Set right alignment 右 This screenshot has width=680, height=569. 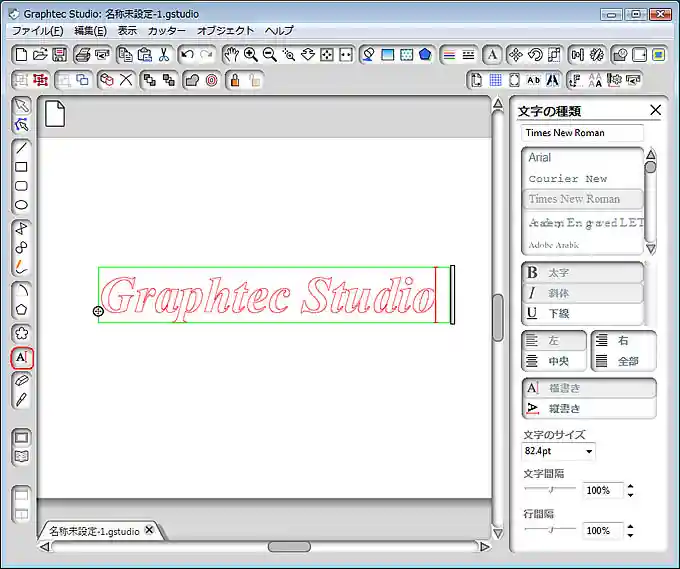tap(624, 341)
